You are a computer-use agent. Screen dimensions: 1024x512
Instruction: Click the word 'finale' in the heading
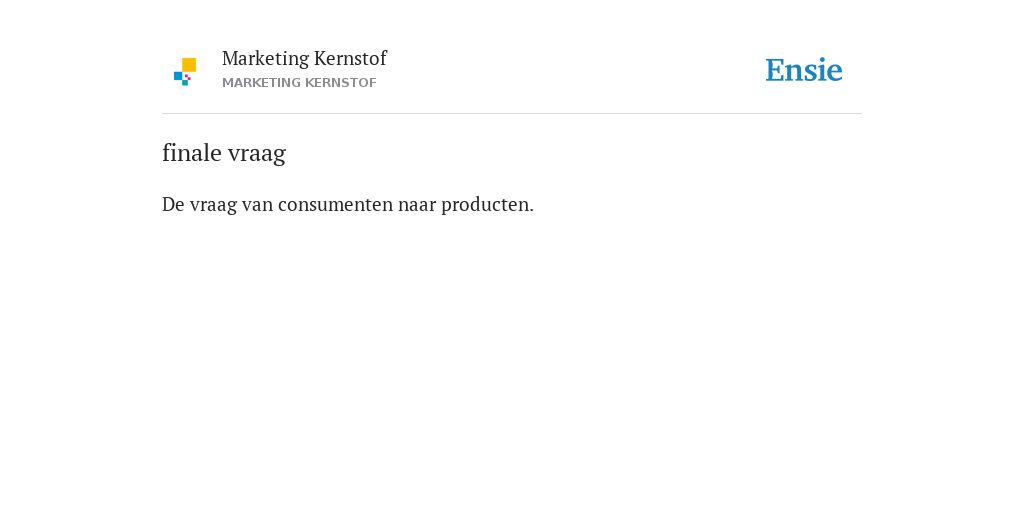[x=192, y=153]
